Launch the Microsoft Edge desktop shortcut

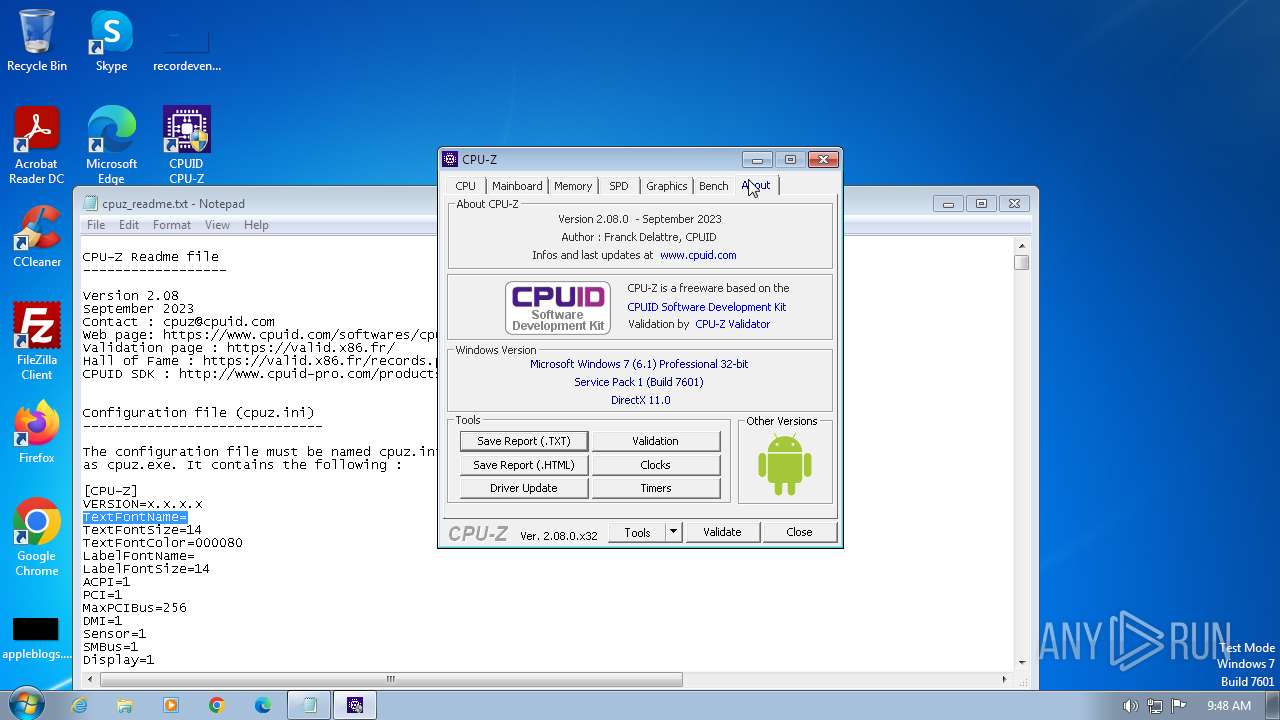(111, 145)
